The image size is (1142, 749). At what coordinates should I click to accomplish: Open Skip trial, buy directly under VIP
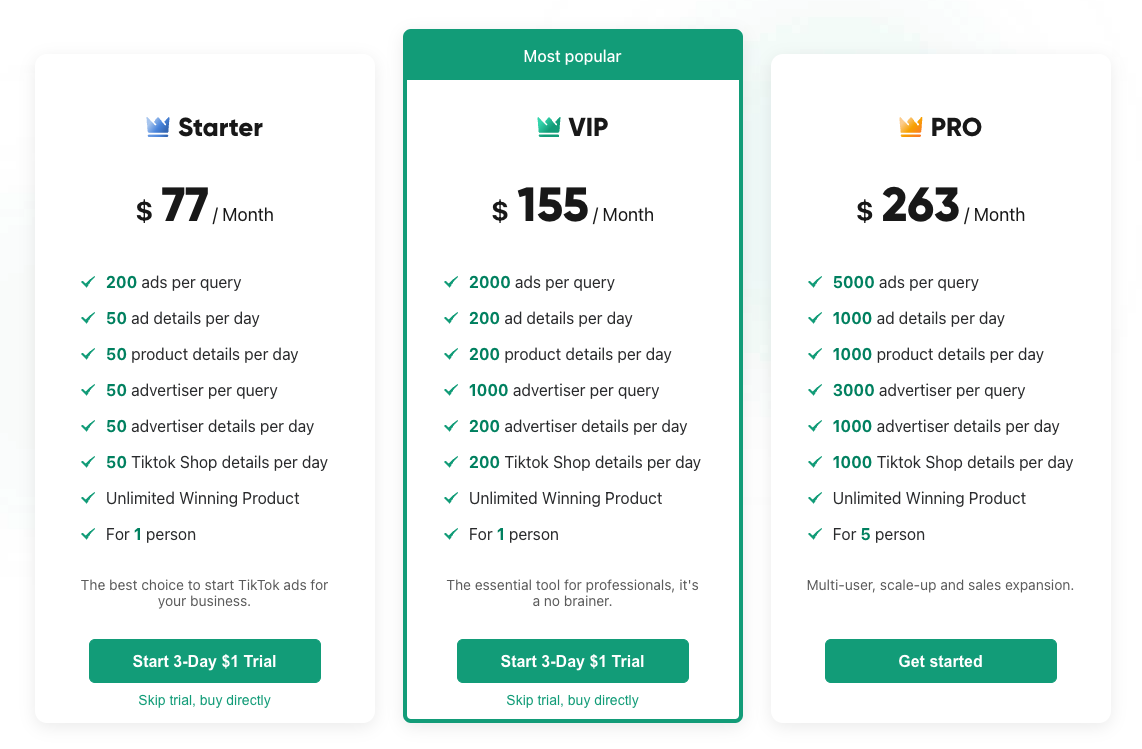coord(572,700)
